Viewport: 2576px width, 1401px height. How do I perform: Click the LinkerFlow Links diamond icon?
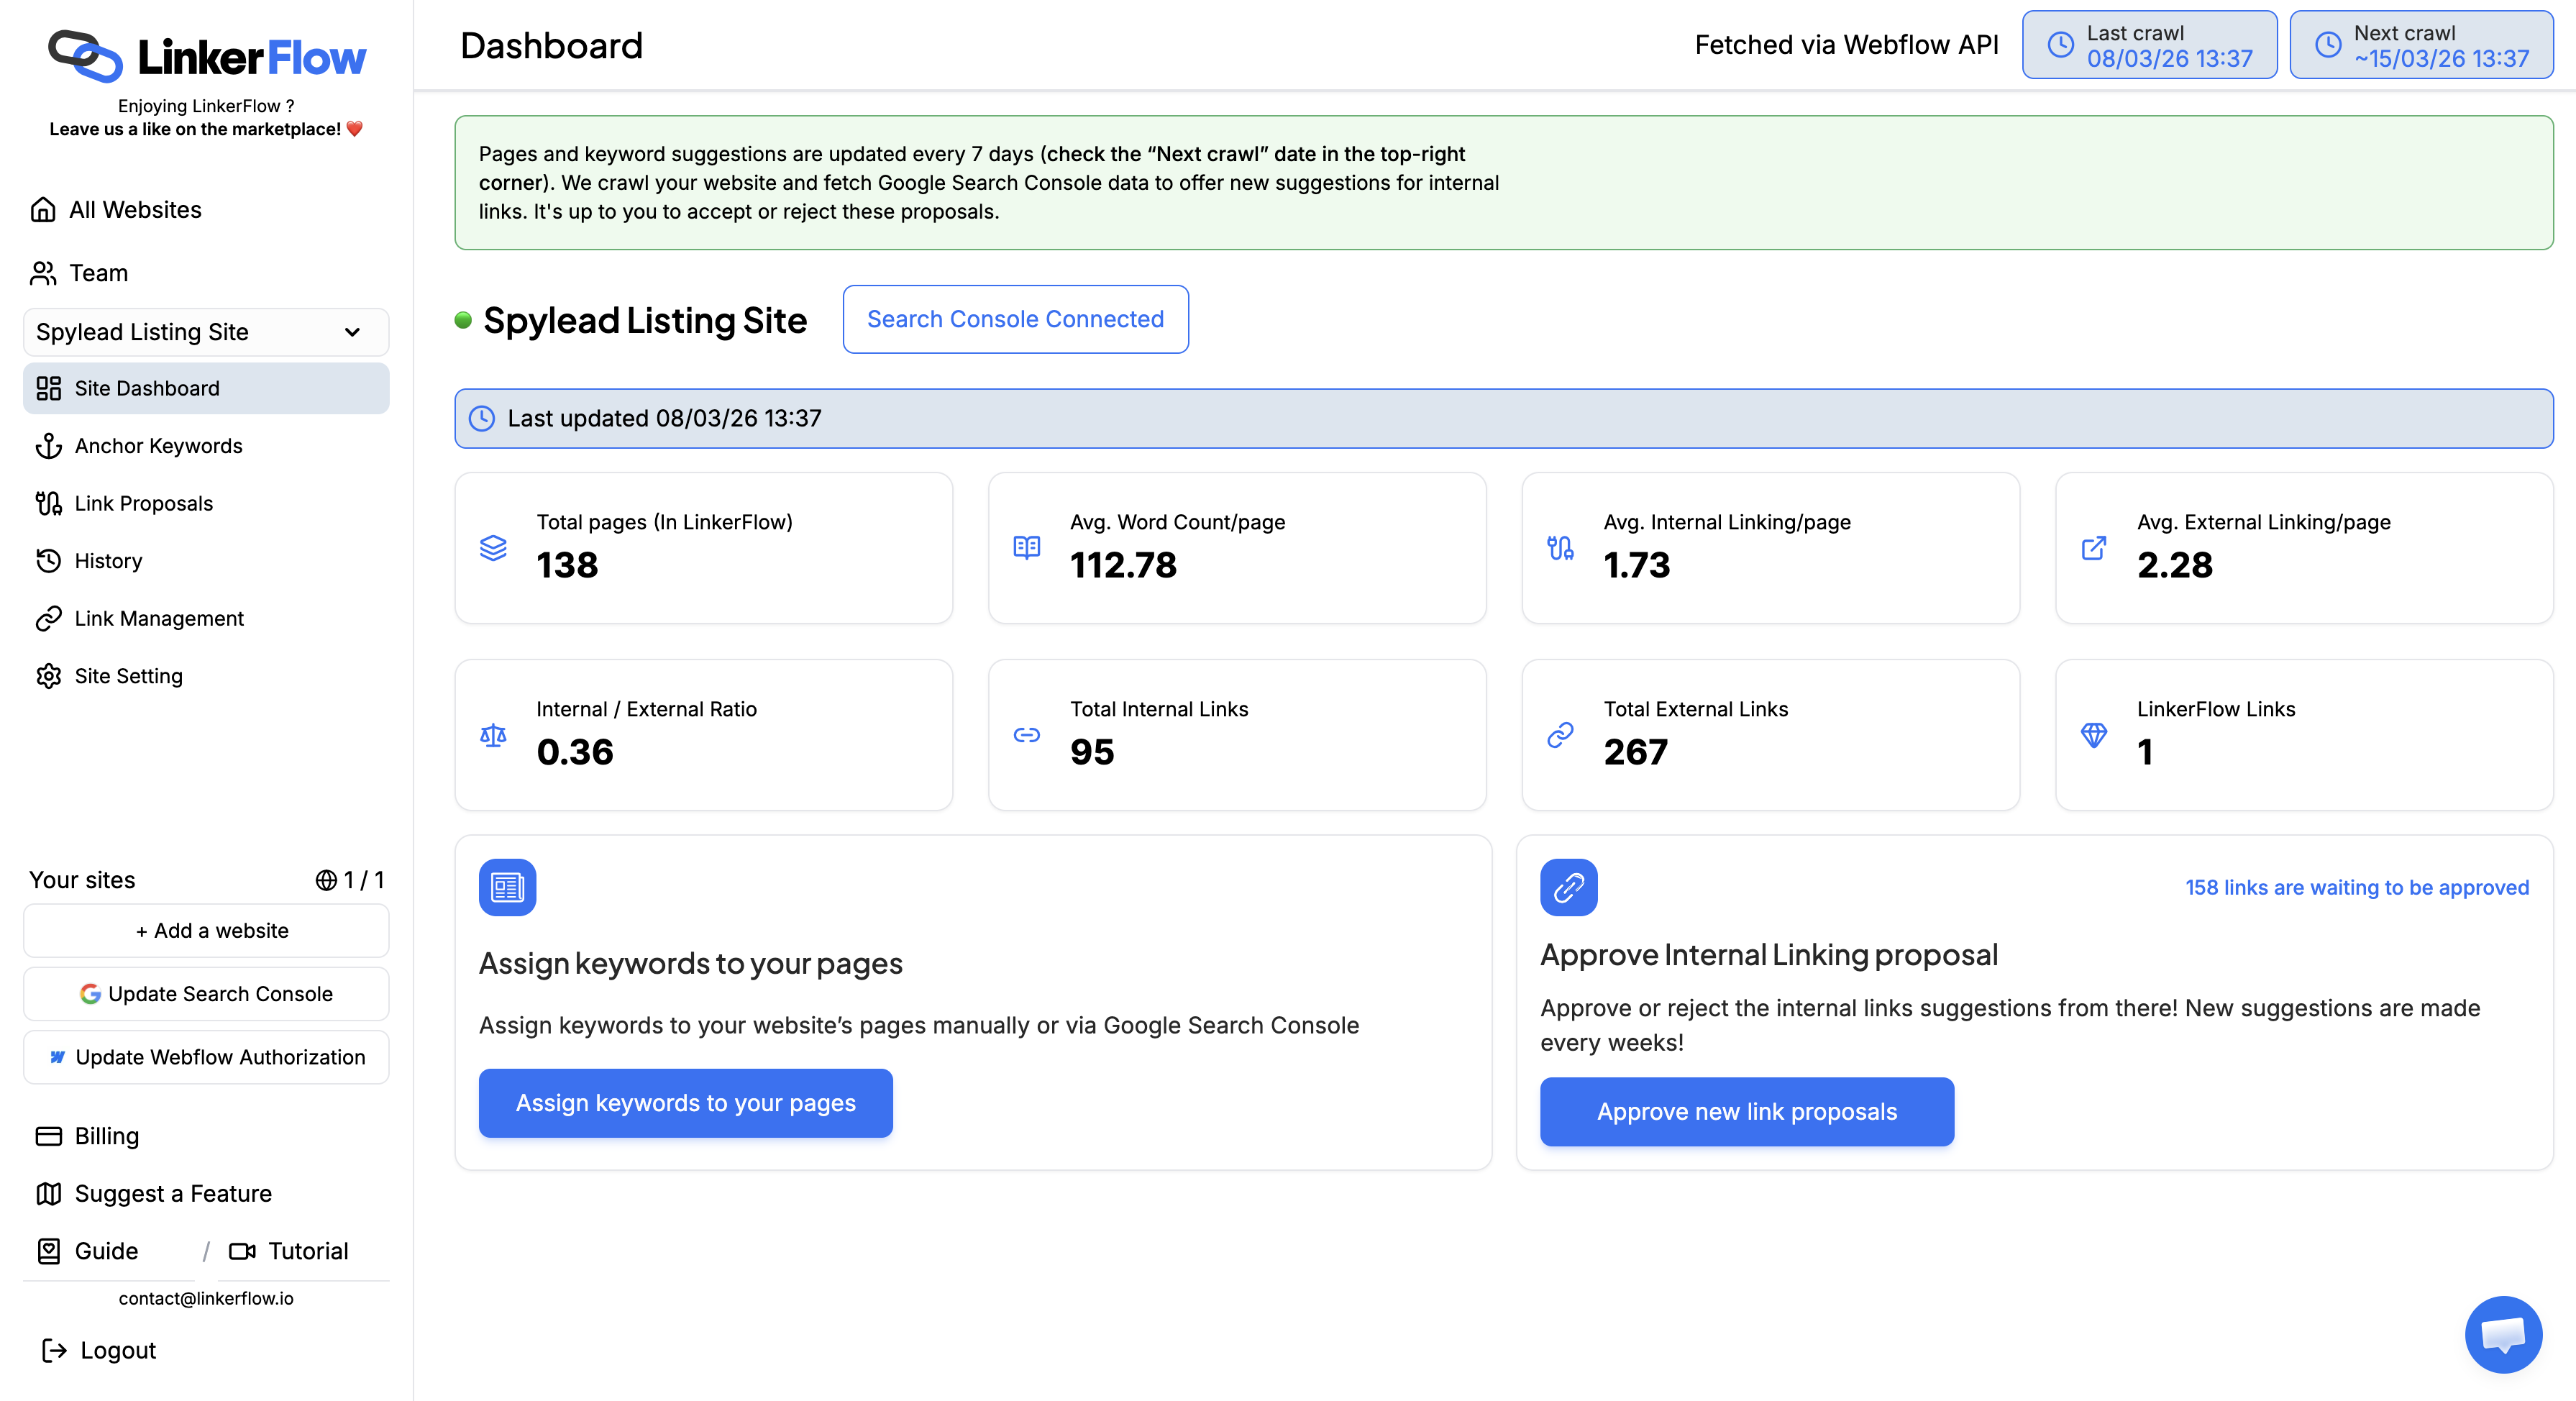[2093, 735]
